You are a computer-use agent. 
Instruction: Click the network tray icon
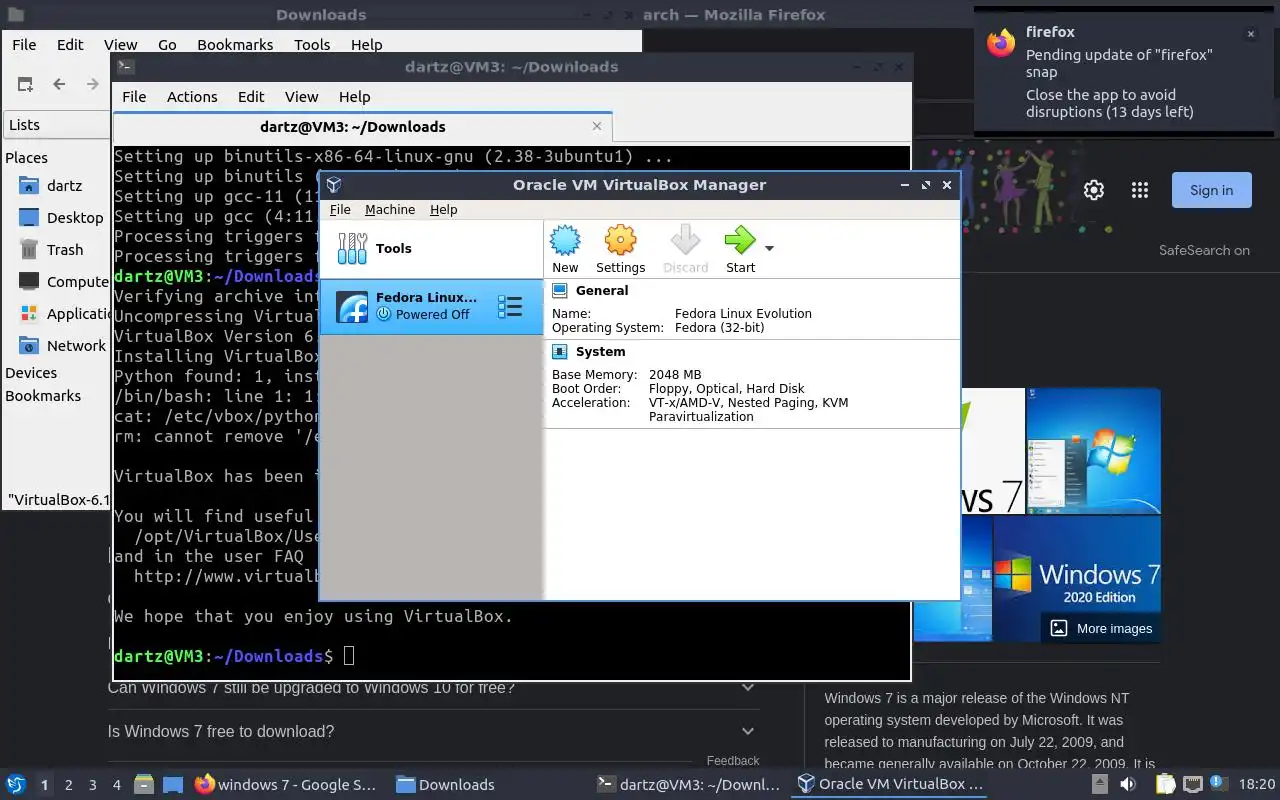click(x=1193, y=784)
